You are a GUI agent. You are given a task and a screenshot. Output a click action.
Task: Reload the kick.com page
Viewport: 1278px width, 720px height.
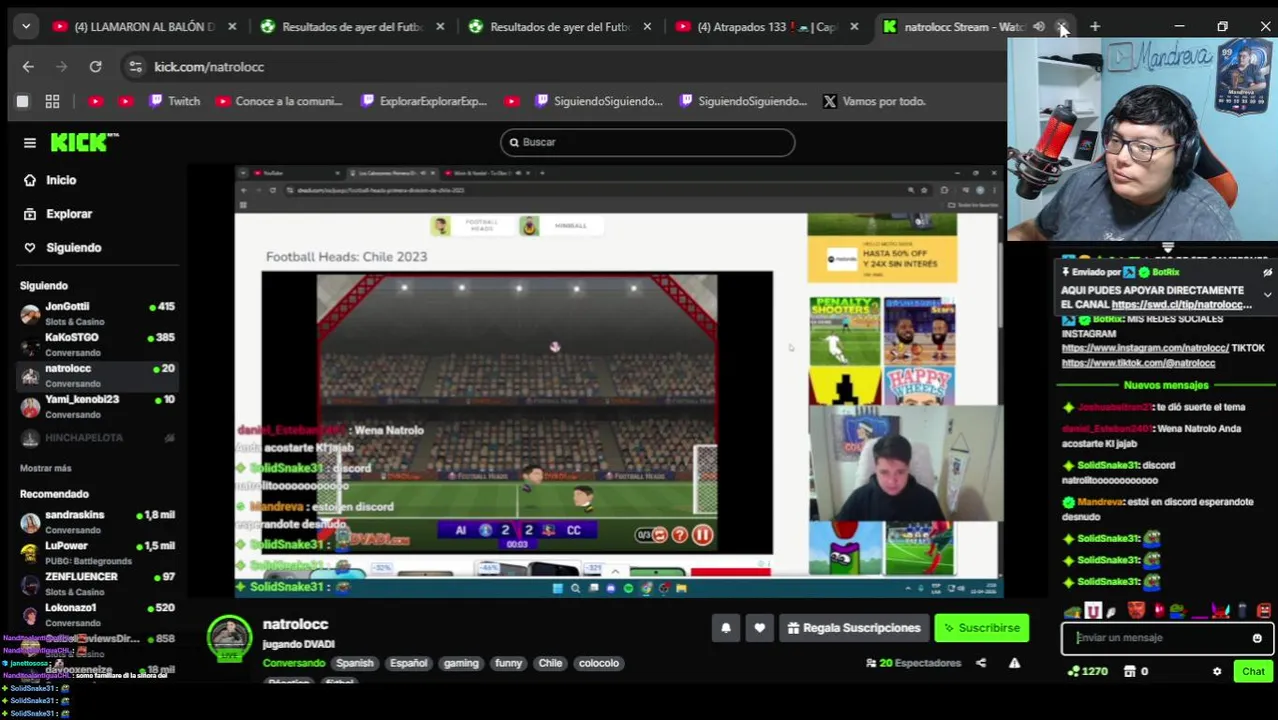tap(95, 67)
